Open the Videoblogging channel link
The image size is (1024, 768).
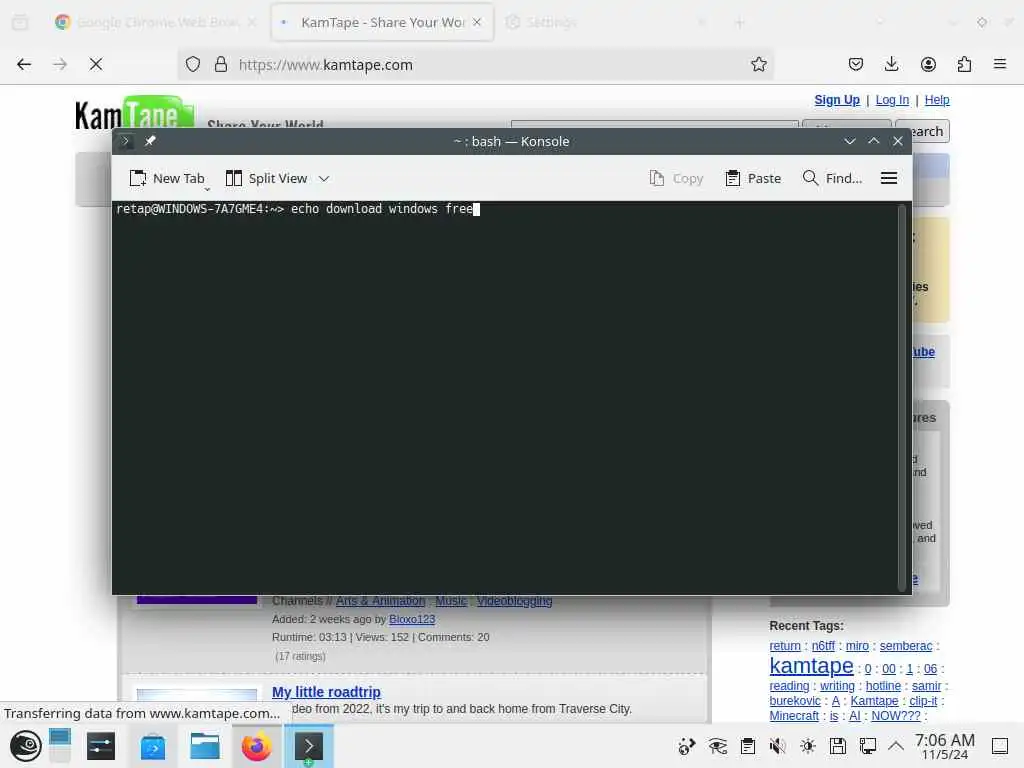coord(515,601)
